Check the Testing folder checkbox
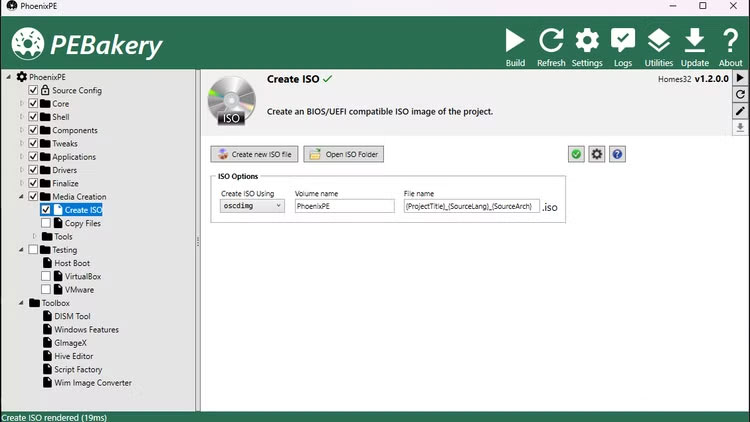The width and height of the screenshot is (750, 422). pyautogui.click(x=33, y=250)
